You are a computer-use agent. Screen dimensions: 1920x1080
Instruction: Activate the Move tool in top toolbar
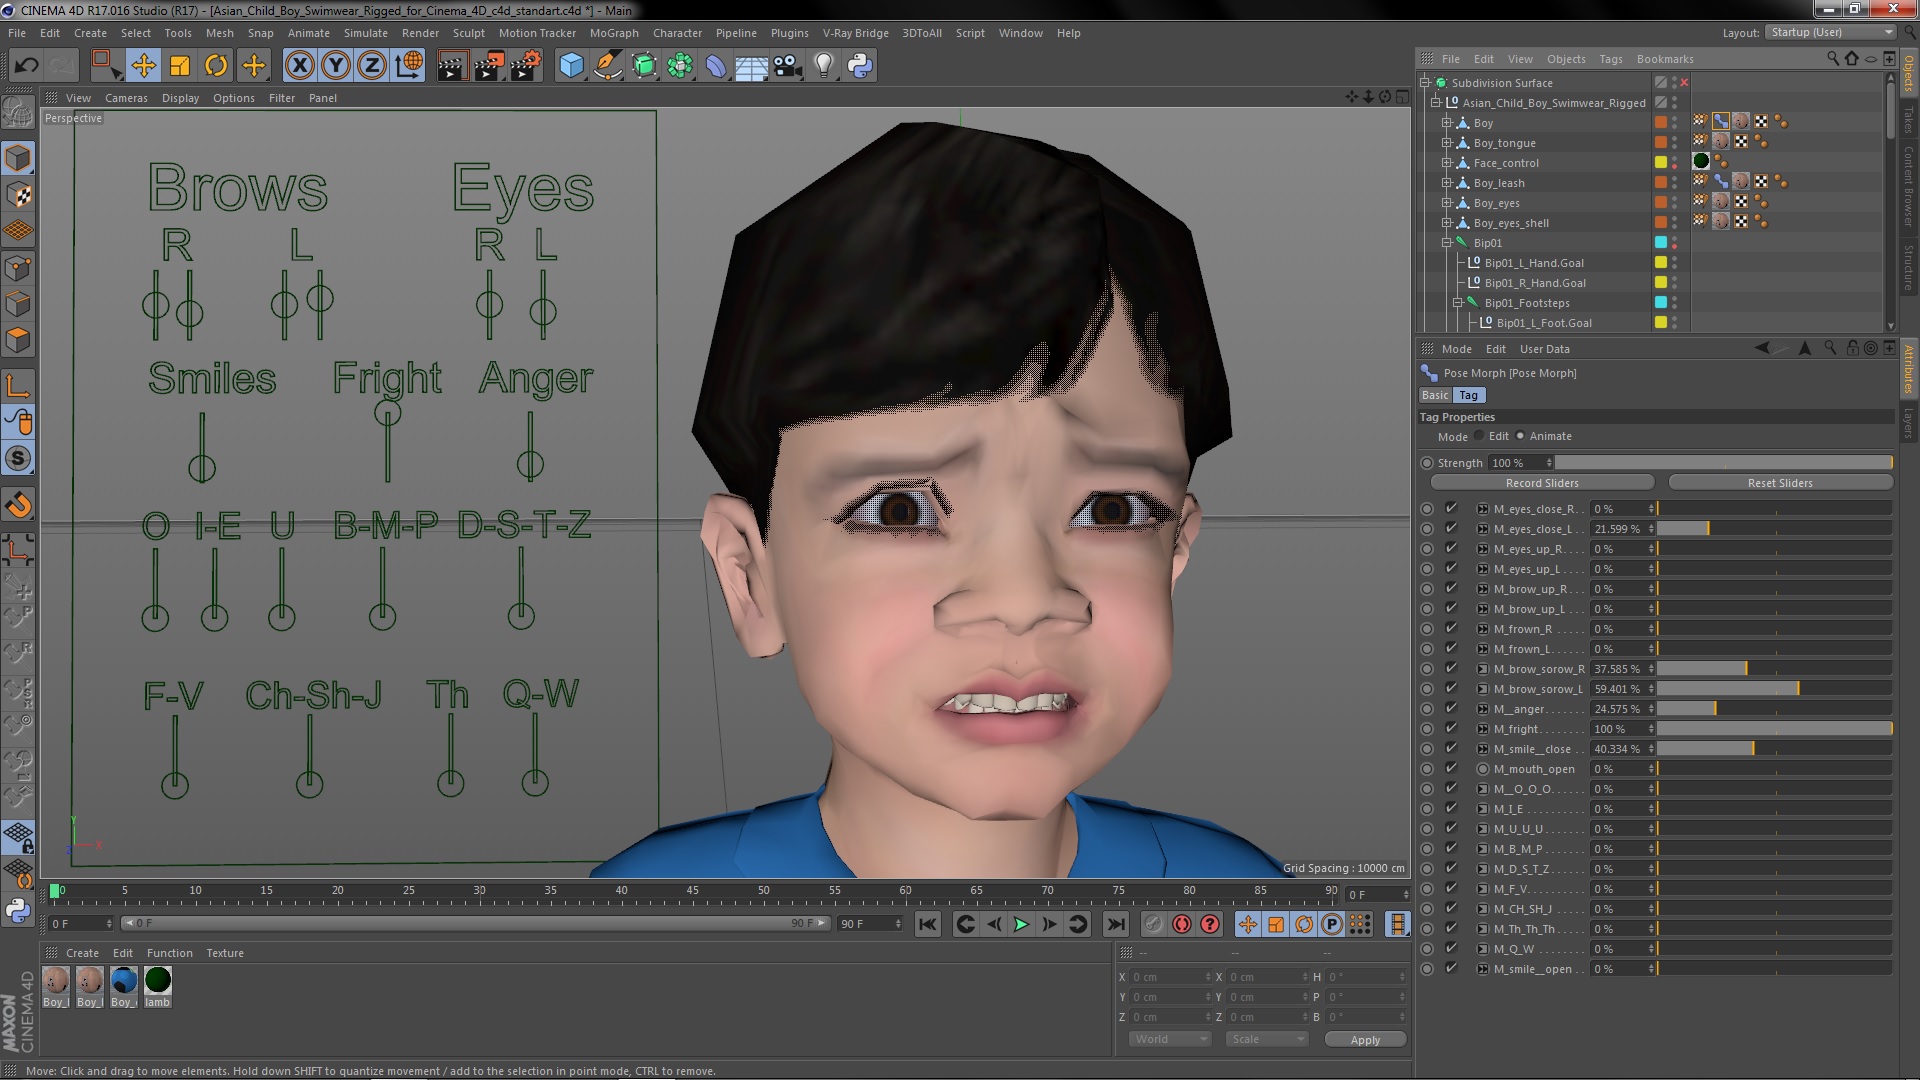coord(143,66)
